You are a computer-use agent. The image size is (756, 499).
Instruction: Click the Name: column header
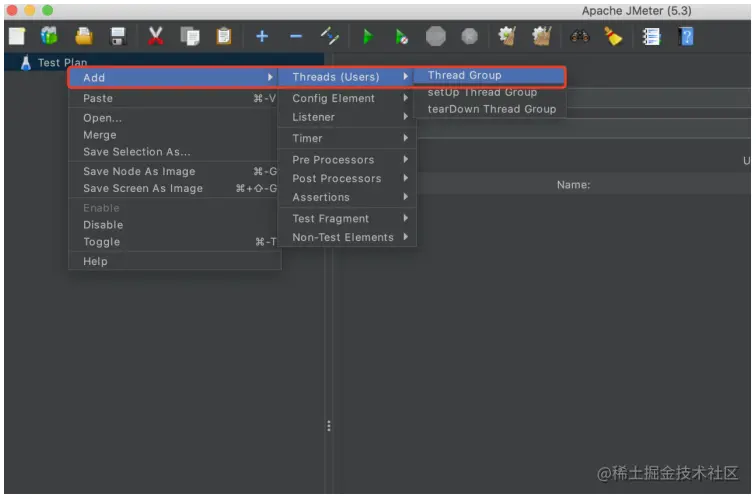tap(573, 185)
